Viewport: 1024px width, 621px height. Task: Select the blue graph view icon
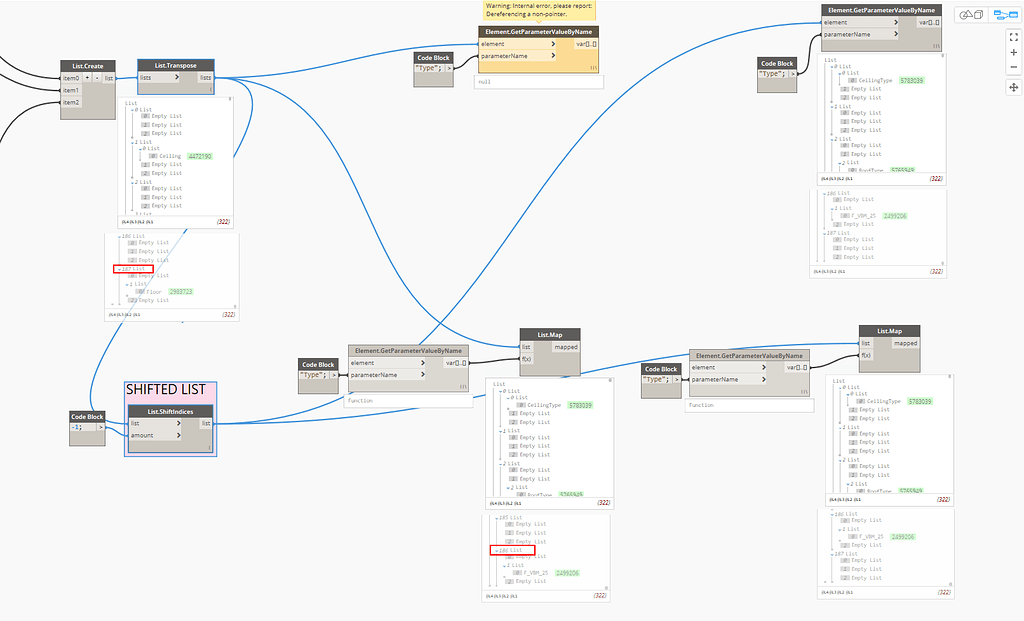click(1005, 15)
